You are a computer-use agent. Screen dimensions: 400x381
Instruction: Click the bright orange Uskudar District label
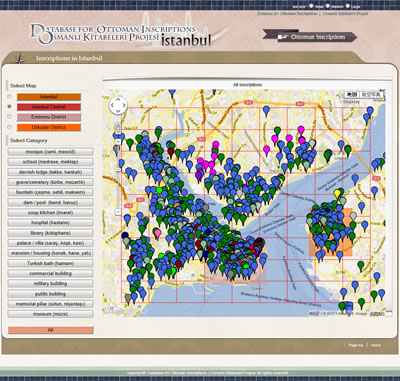pyautogui.click(x=49, y=127)
